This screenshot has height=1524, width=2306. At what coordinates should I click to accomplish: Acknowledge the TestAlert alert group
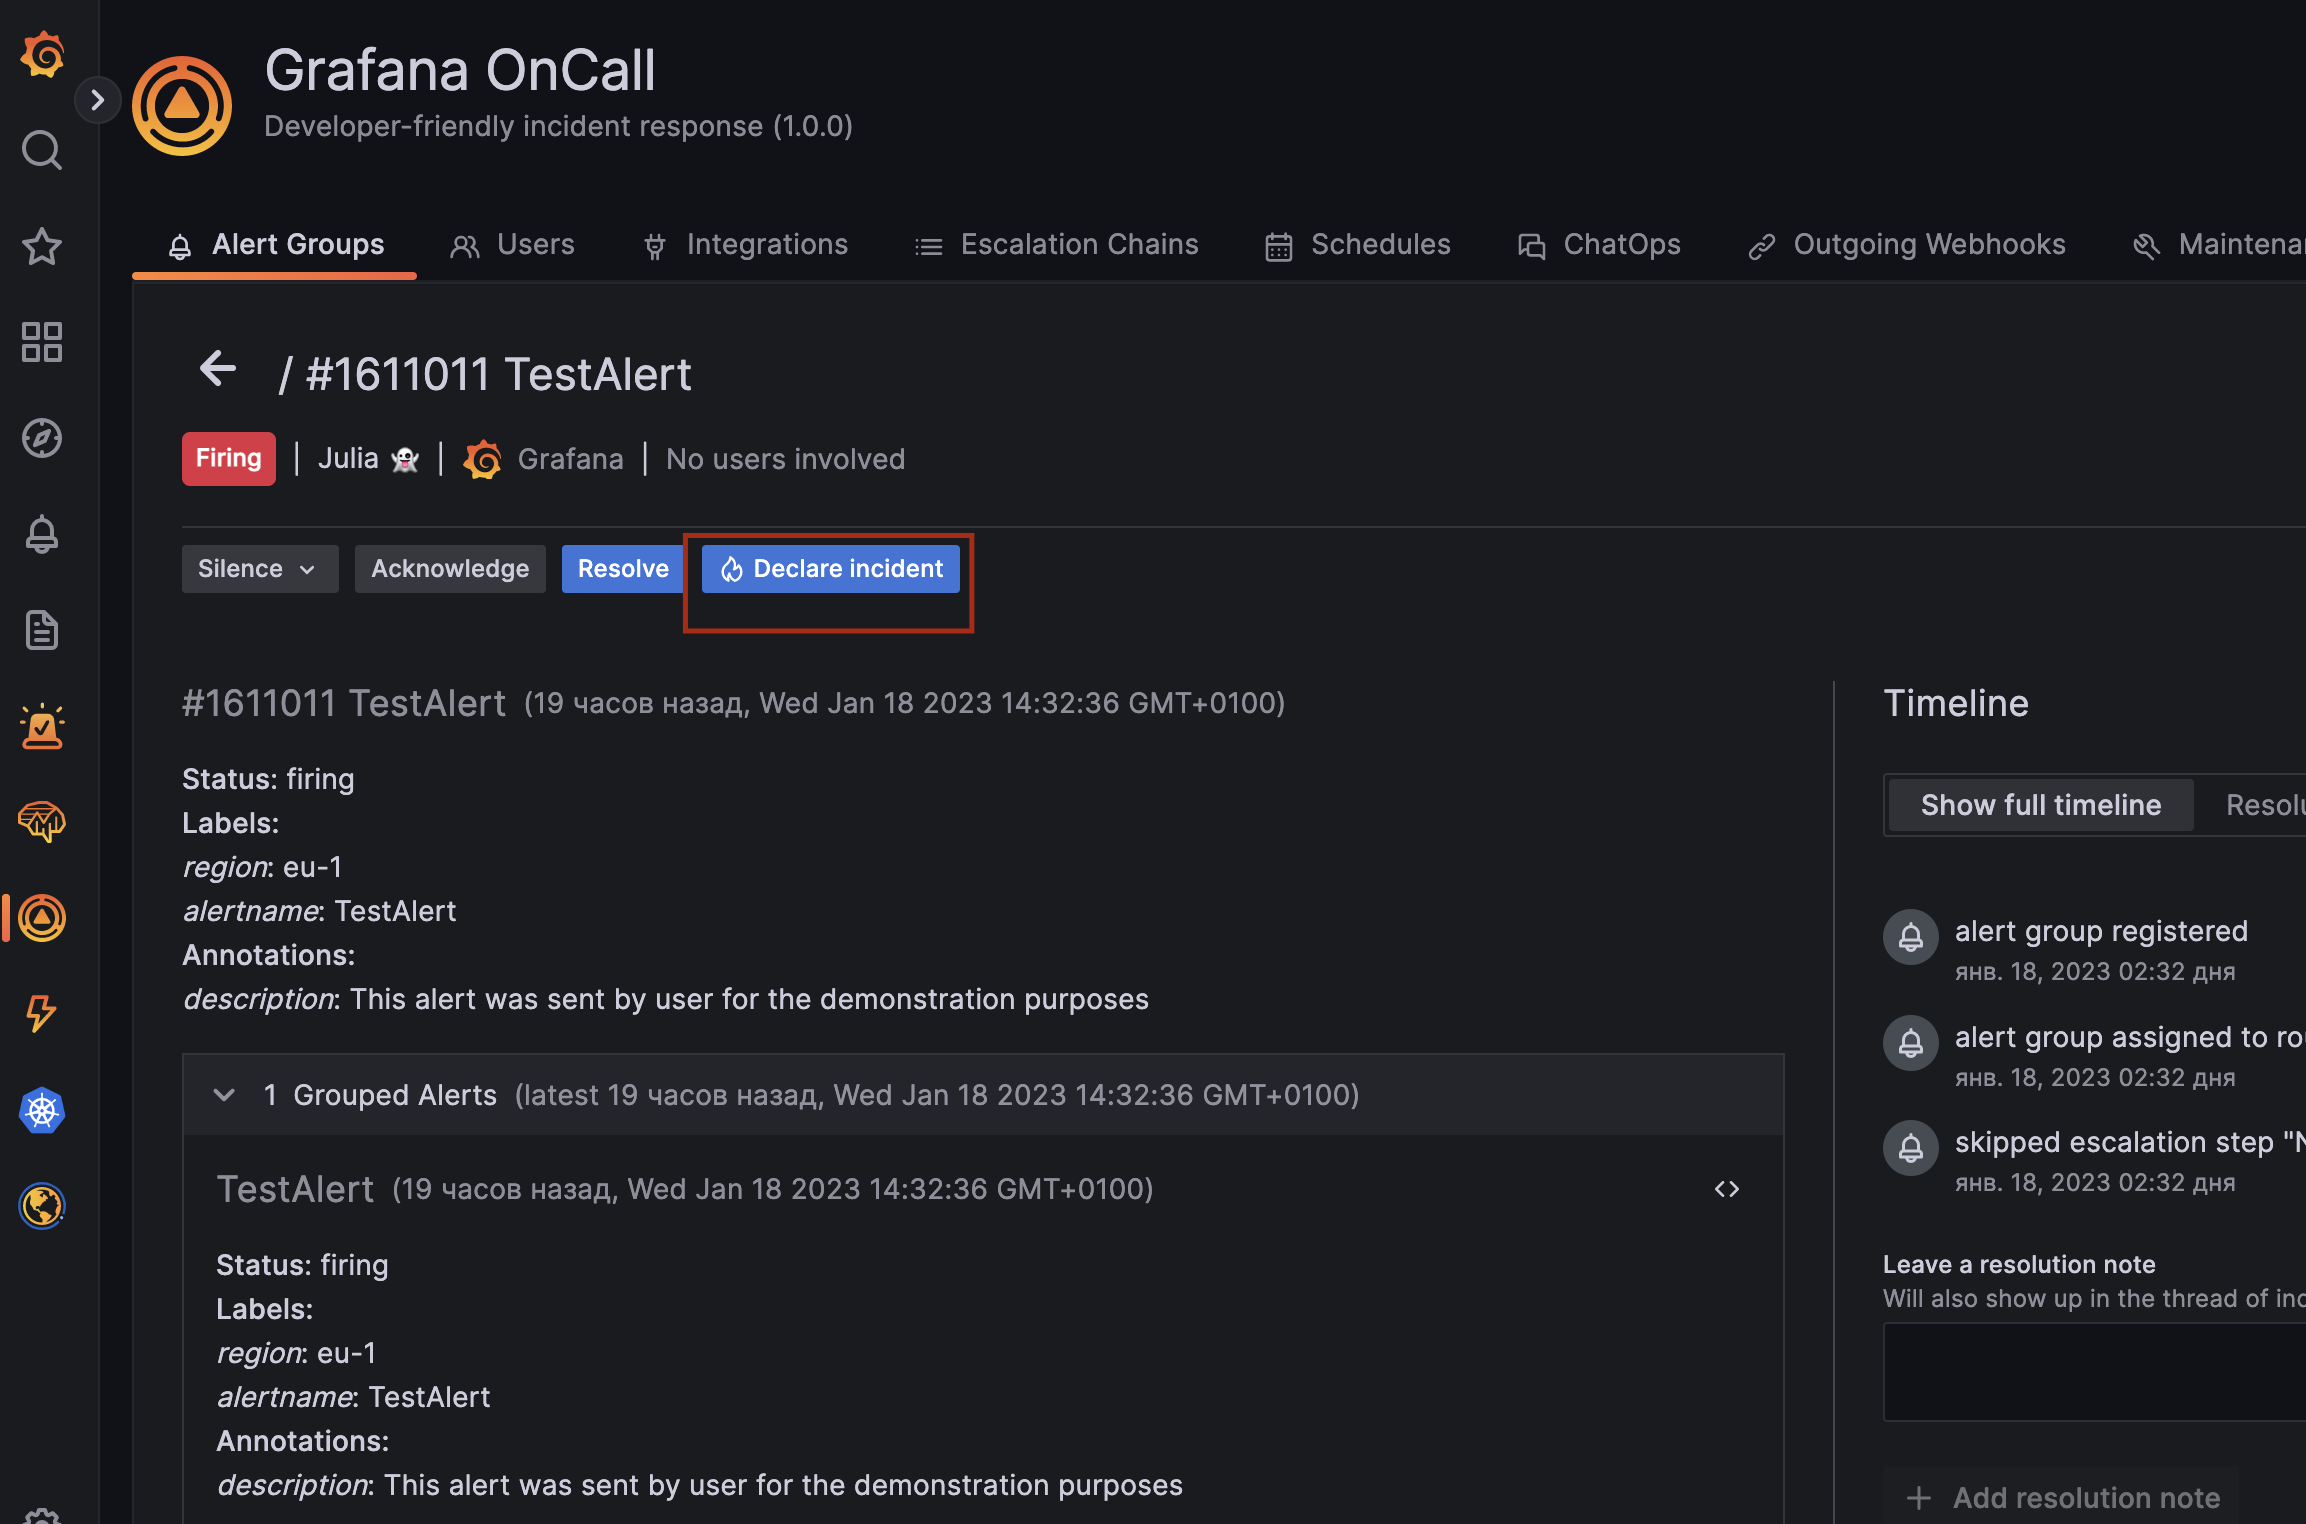coord(449,568)
